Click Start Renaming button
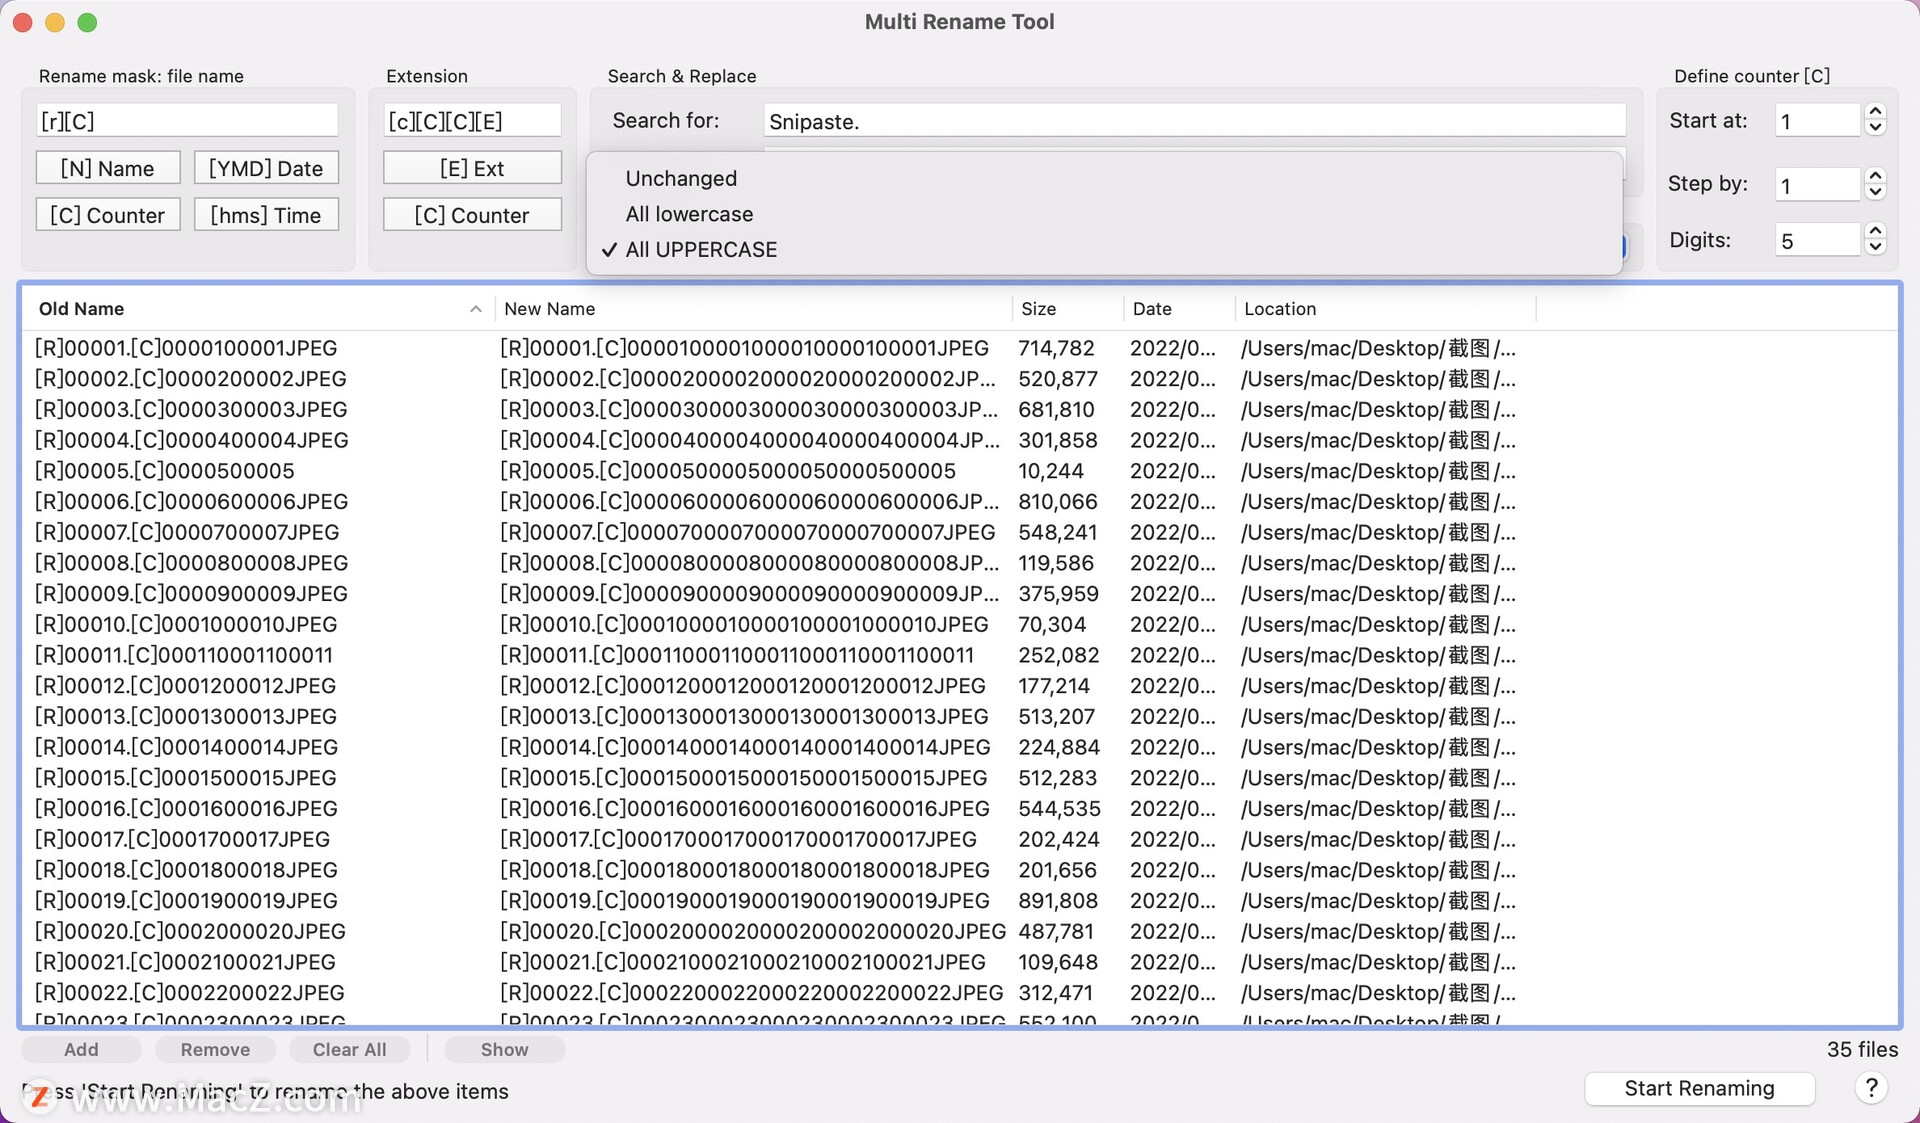The height and width of the screenshot is (1123, 1920). pyautogui.click(x=1699, y=1088)
